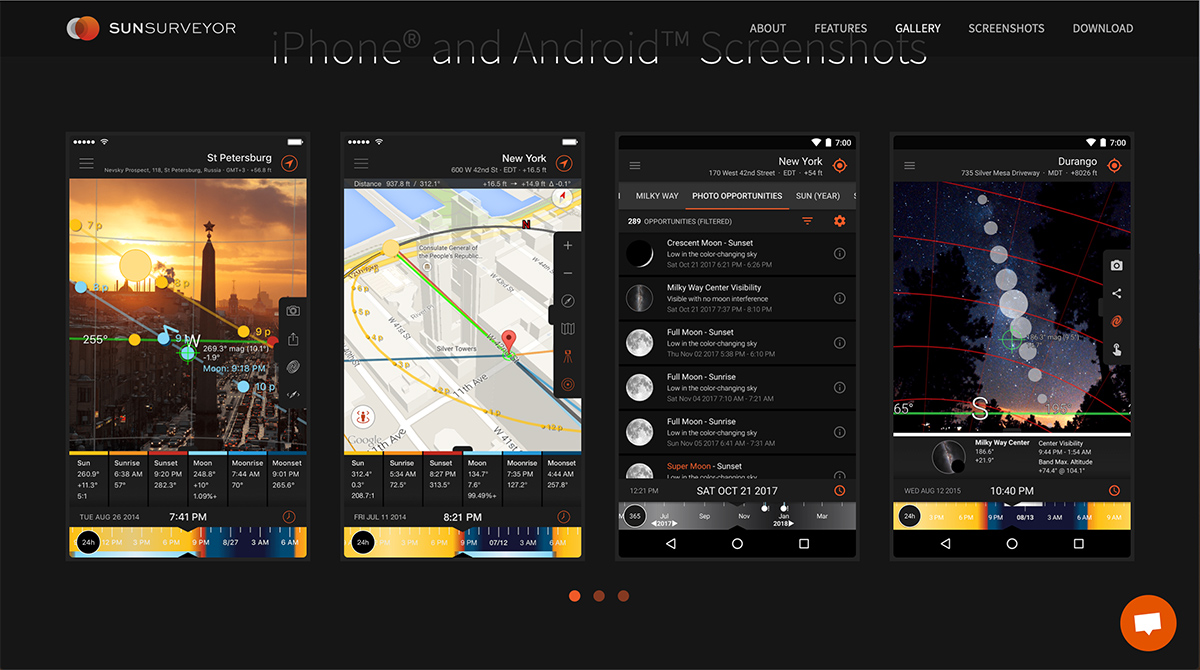Image resolution: width=1200 pixels, height=670 pixels.
Task: Tap target icon beside 170 West 42nd Street
Action: pyautogui.click(x=840, y=166)
